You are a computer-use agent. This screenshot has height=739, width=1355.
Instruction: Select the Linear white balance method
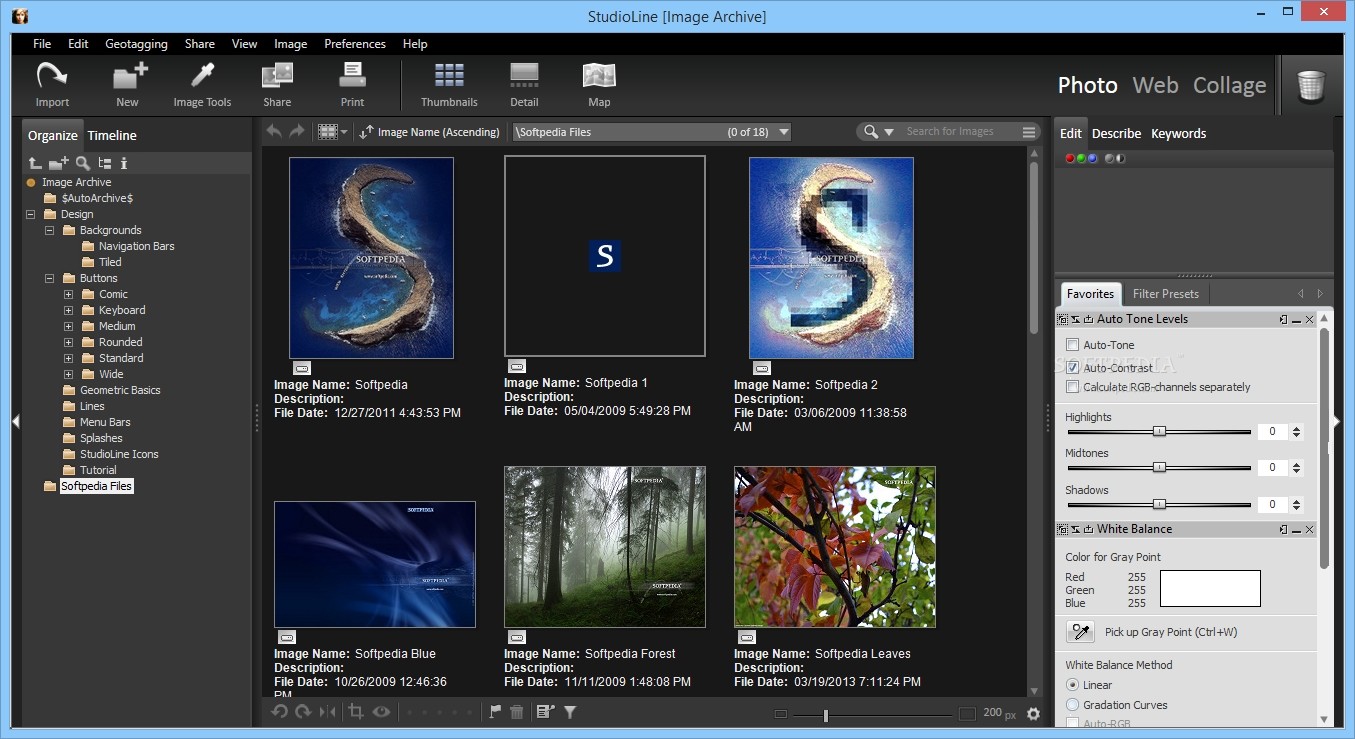pos(1073,685)
